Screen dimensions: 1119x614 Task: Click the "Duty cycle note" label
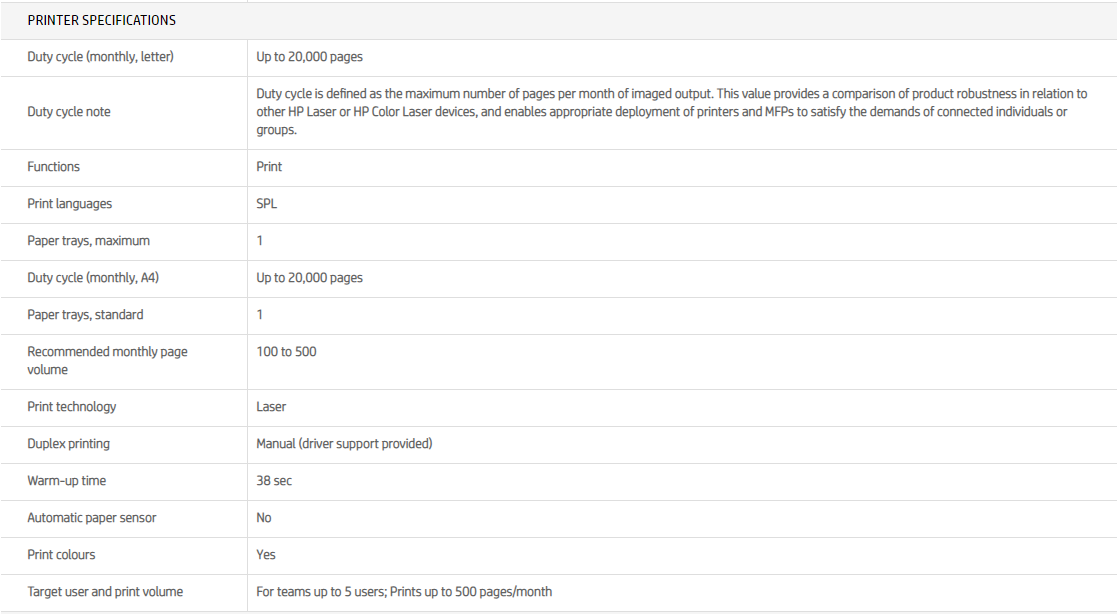69,112
